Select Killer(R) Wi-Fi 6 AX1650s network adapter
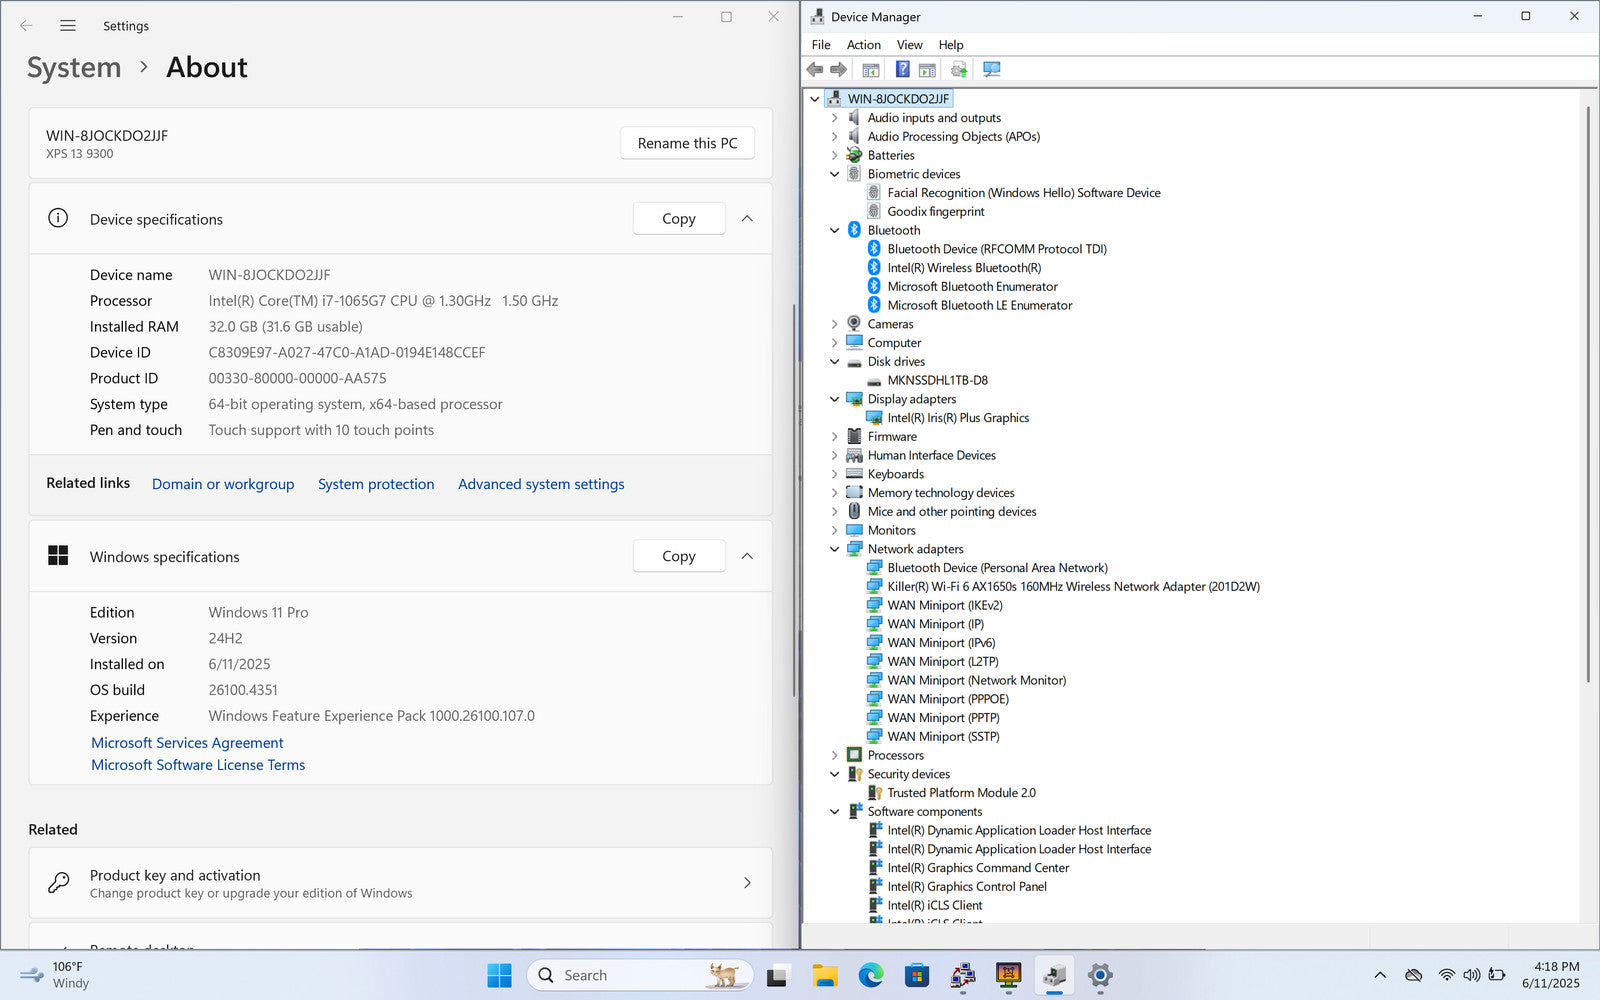Viewport: 1600px width, 1000px height. (1073, 587)
